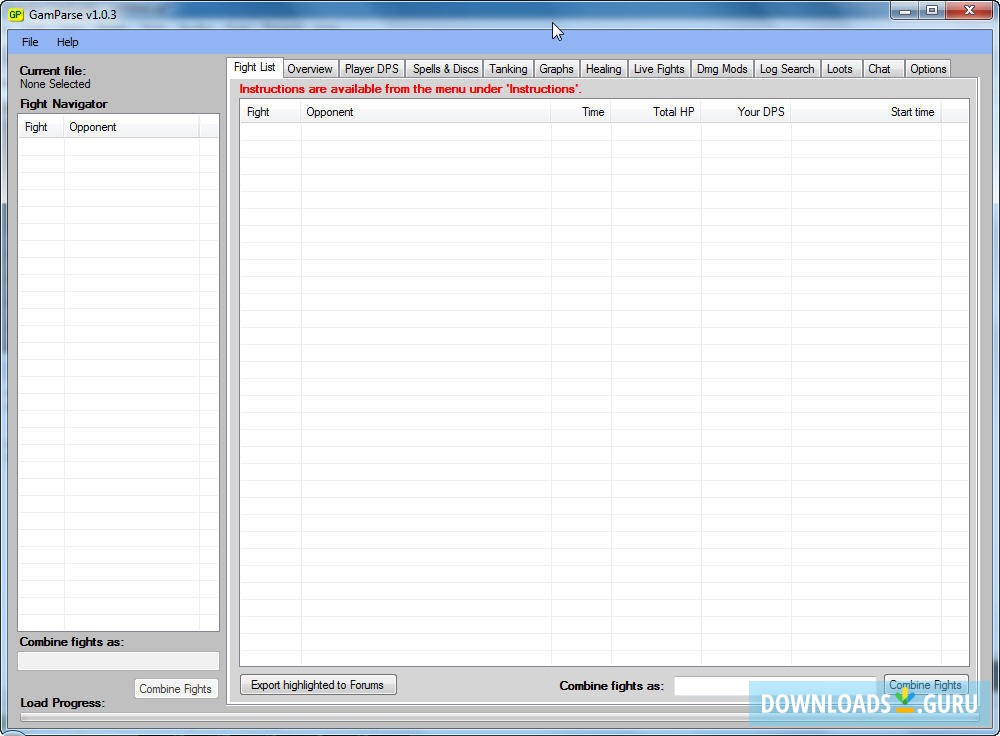Close the GamParse window
The width and height of the screenshot is (1000, 736).
[969, 10]
